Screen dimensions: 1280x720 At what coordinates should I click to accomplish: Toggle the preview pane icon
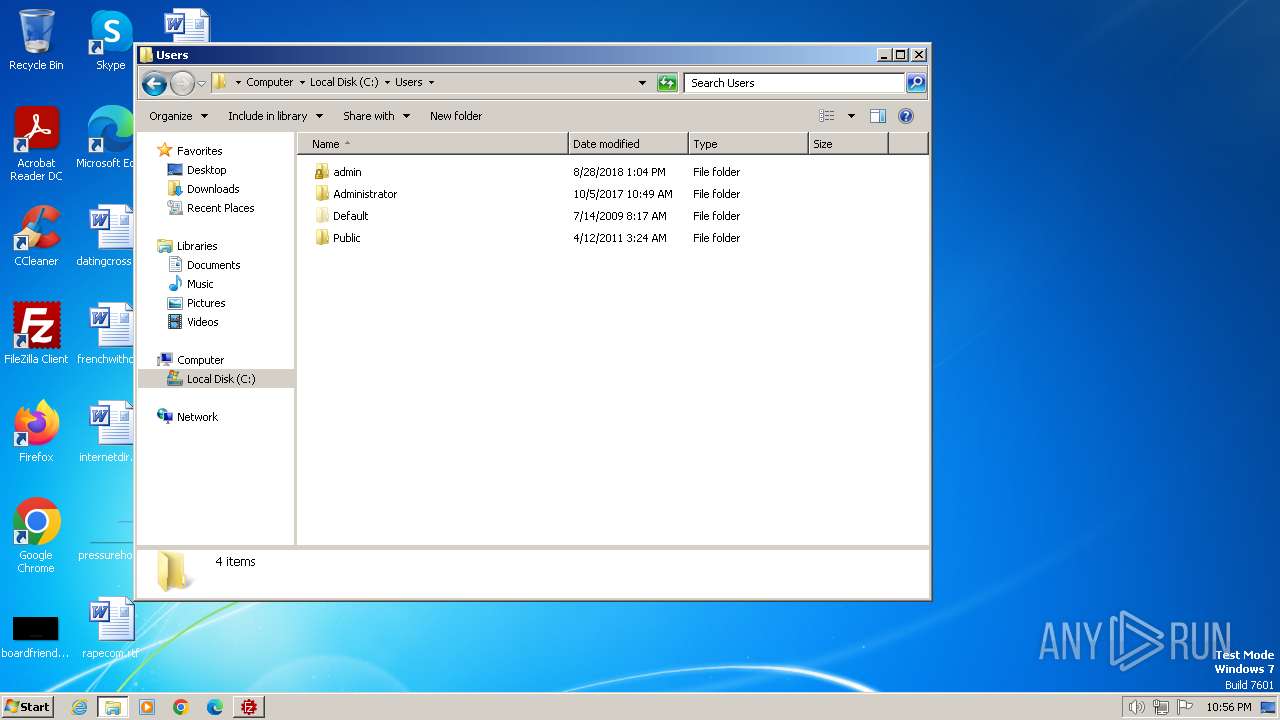[x=877, y=116]
